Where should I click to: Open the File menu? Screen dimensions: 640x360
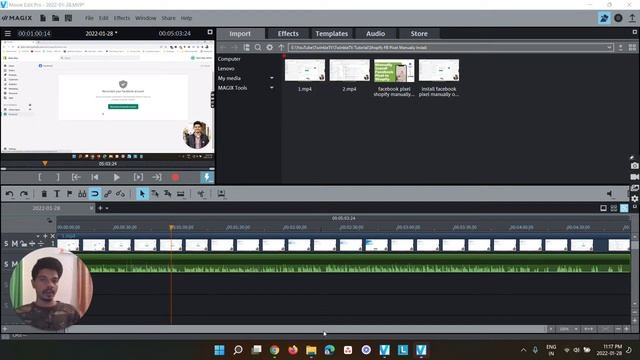pyautogui.click(x=89, y=18)
